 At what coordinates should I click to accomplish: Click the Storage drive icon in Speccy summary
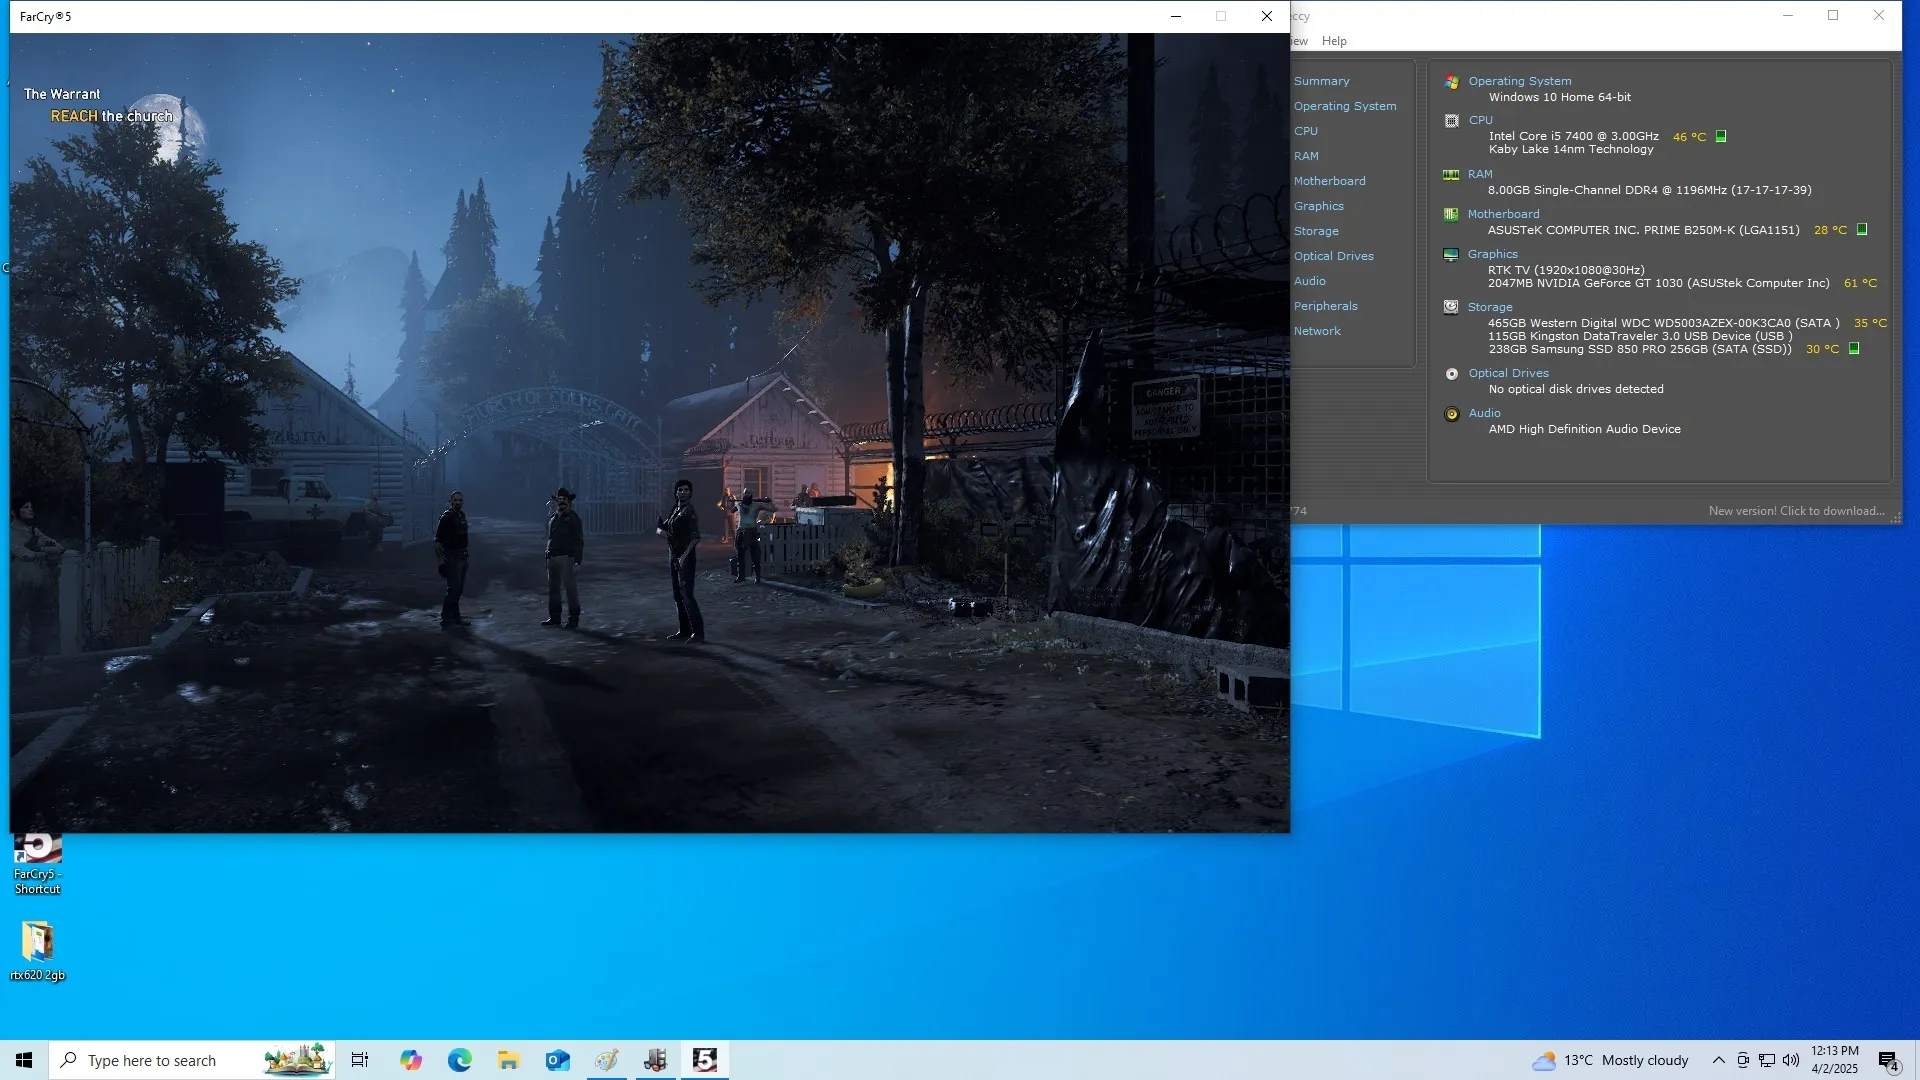pyautogui.click(x=1451, y=307)
